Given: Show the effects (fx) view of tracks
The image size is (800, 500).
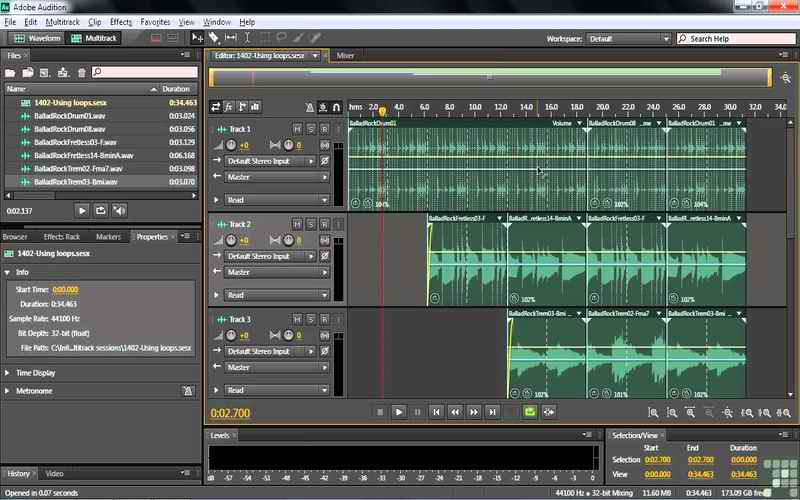Looking at the screenshot, I should coord(229,107).
